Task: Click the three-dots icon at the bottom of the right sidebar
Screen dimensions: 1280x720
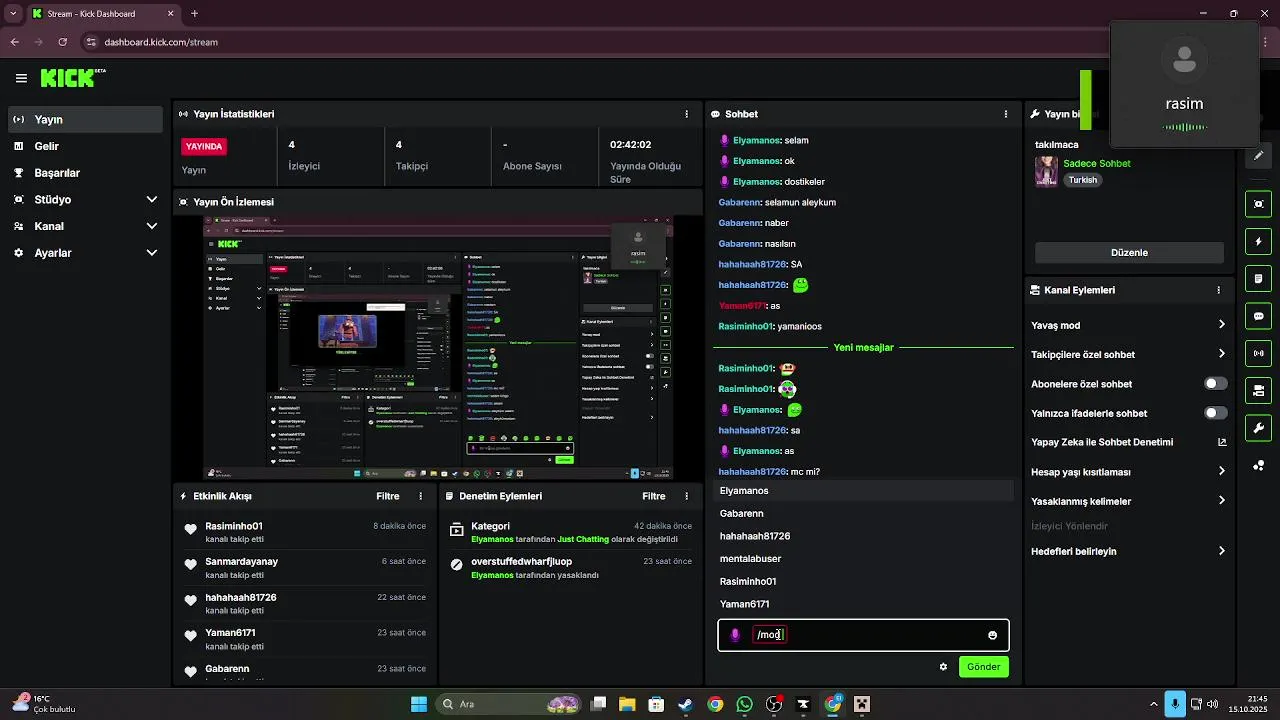Action: (x=1258, y=466)
